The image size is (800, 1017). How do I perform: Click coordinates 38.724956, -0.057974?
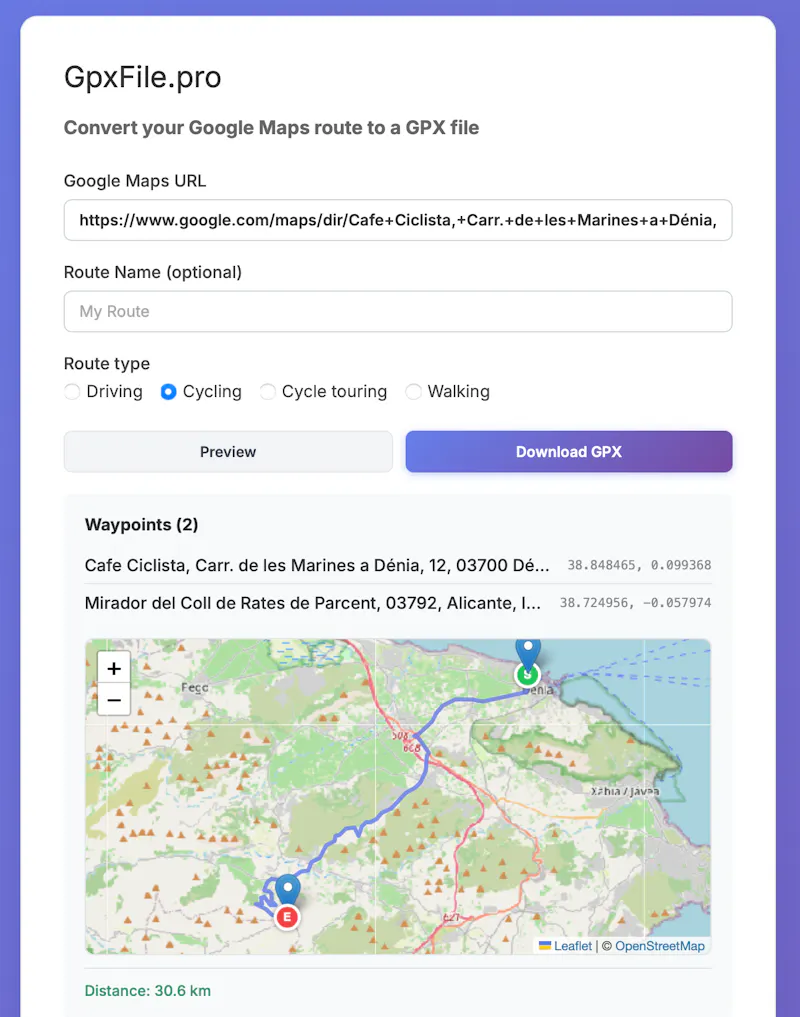click(x=635, y=603)
